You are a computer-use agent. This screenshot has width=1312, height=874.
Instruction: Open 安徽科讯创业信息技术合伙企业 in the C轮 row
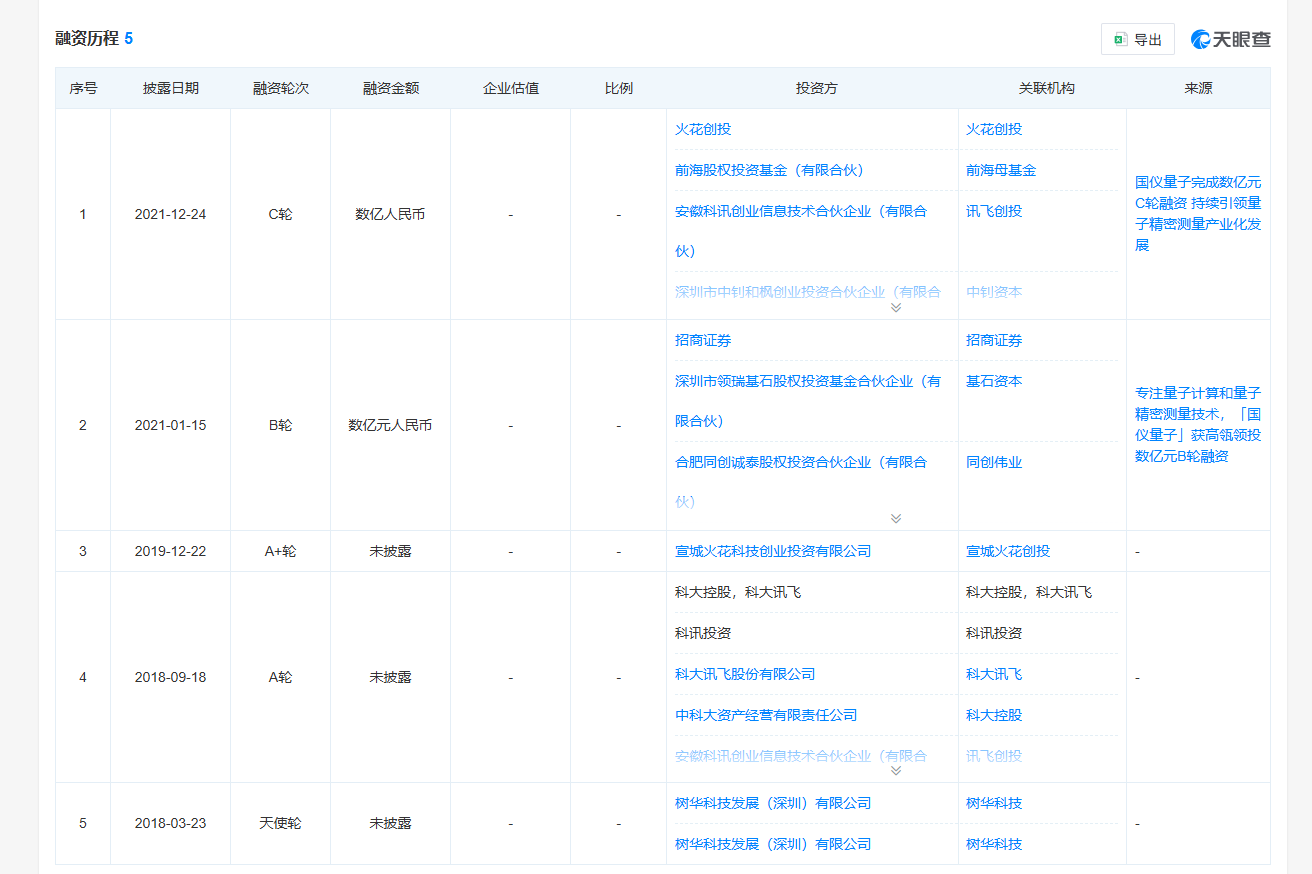tap(801, 231)
